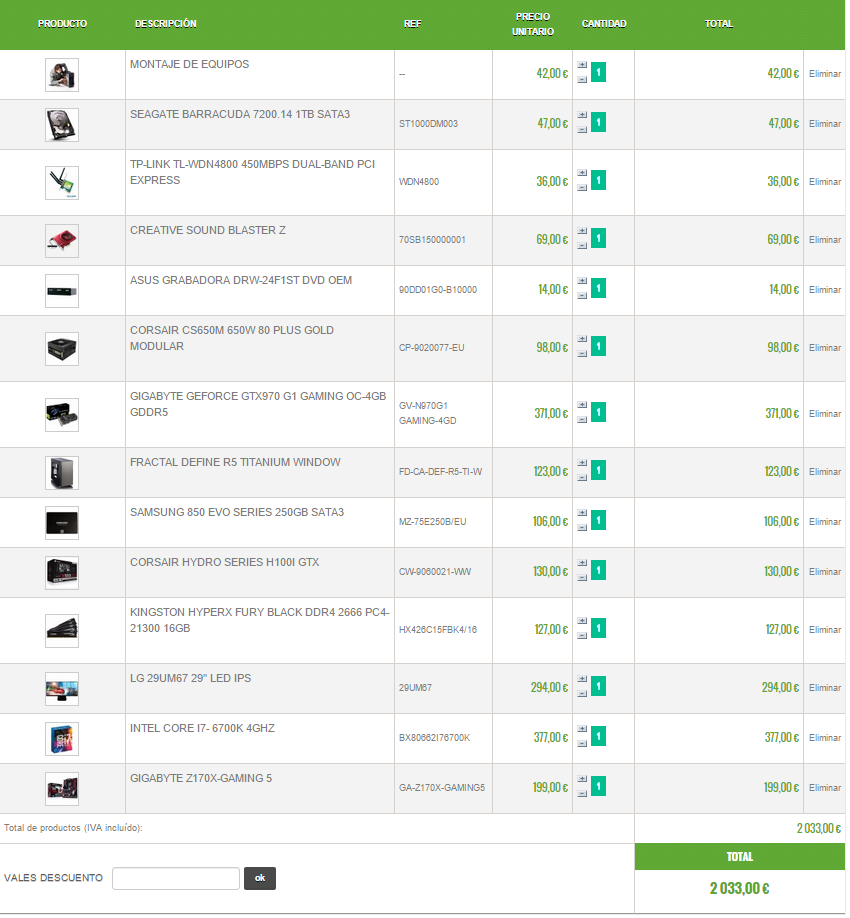Add one more Fractal Define R5 case

582,463
